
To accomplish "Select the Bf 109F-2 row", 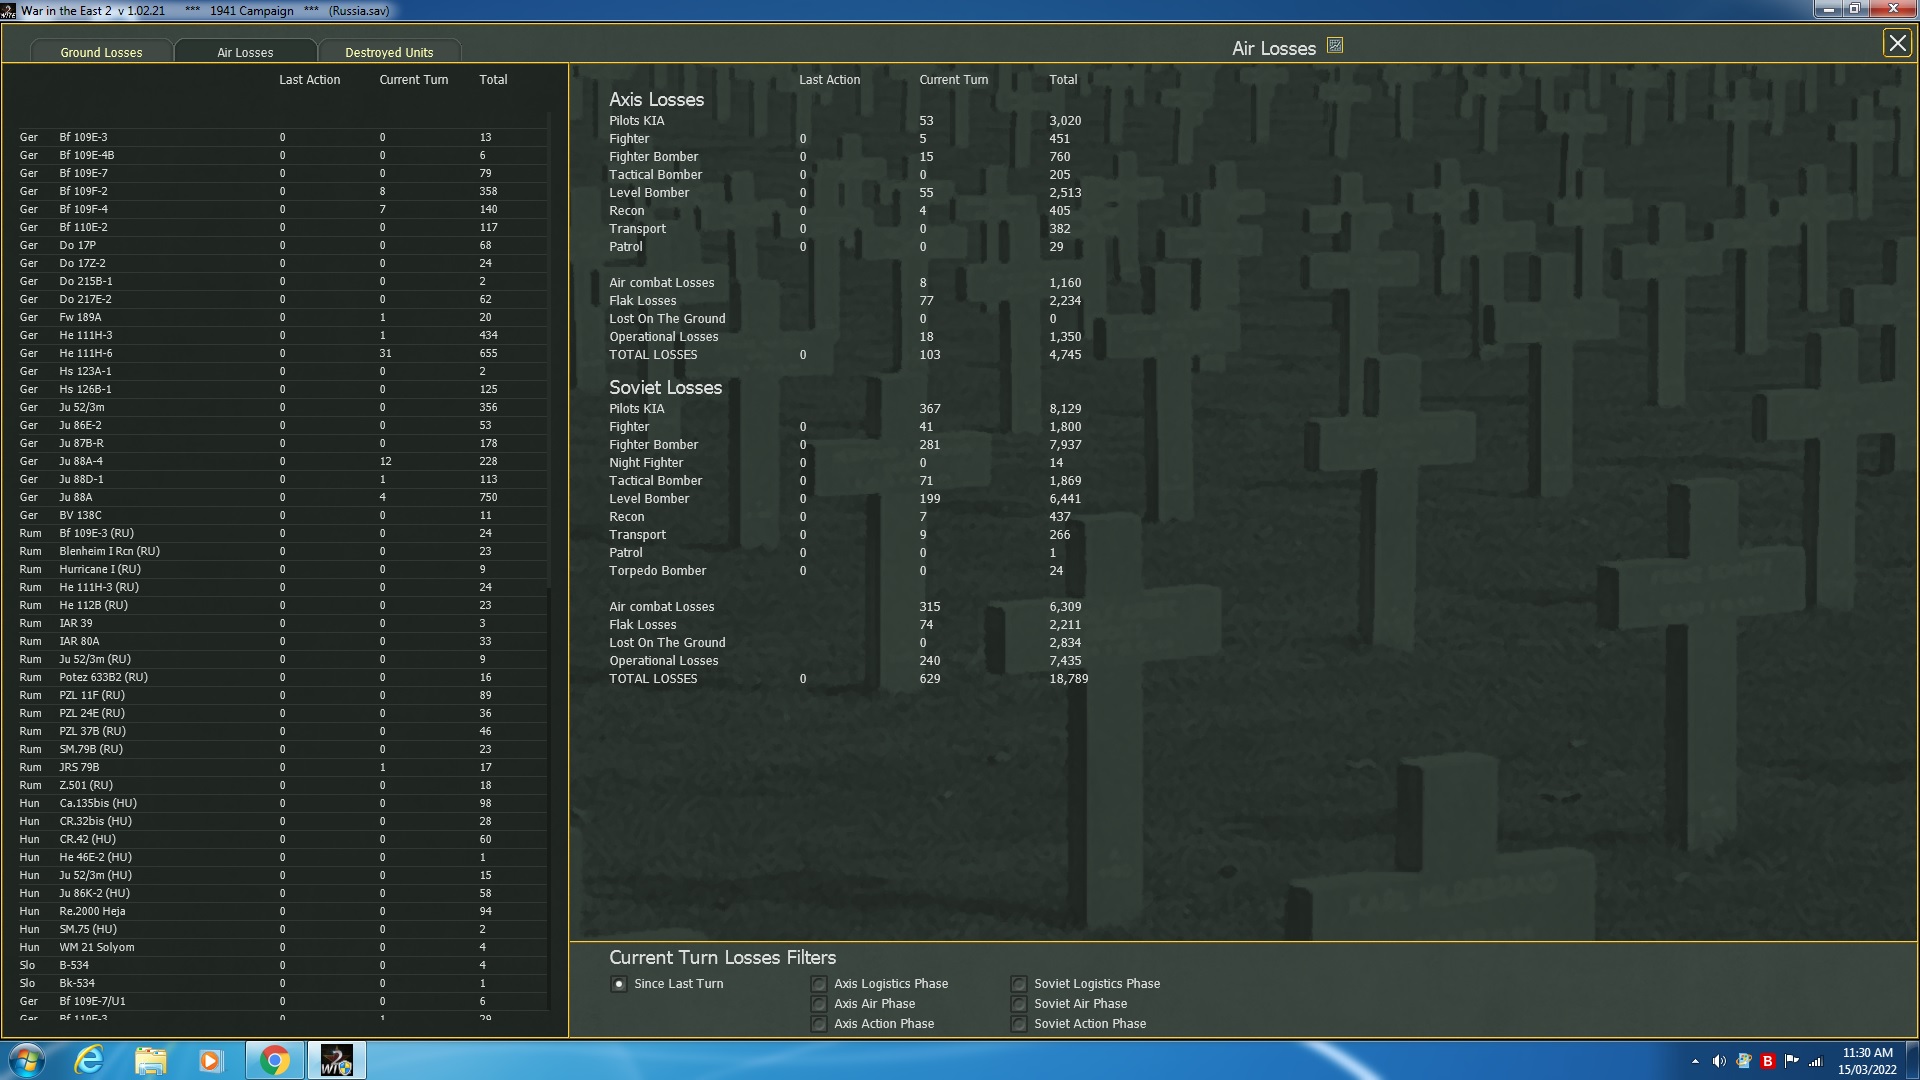I will (x=282, y=191).
